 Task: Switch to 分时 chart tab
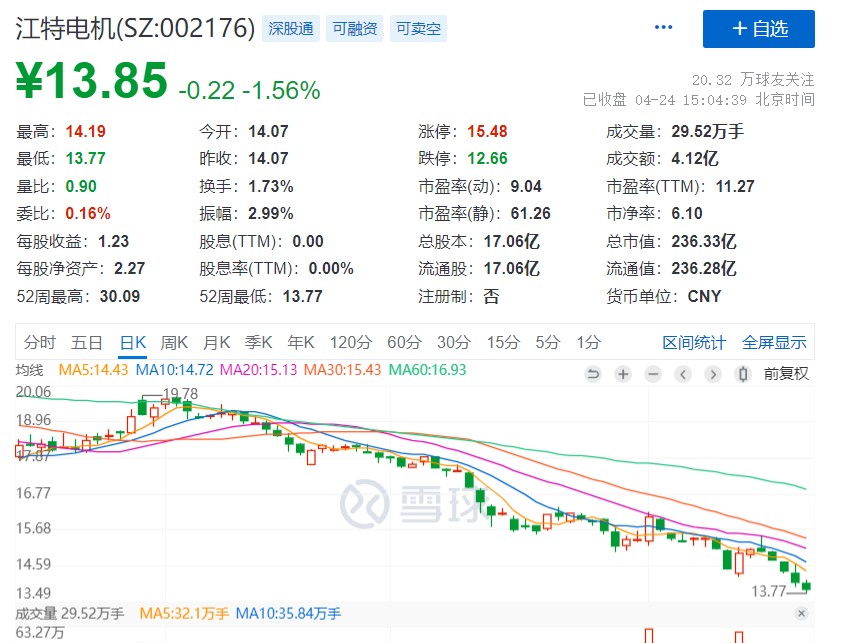[39, 343]
